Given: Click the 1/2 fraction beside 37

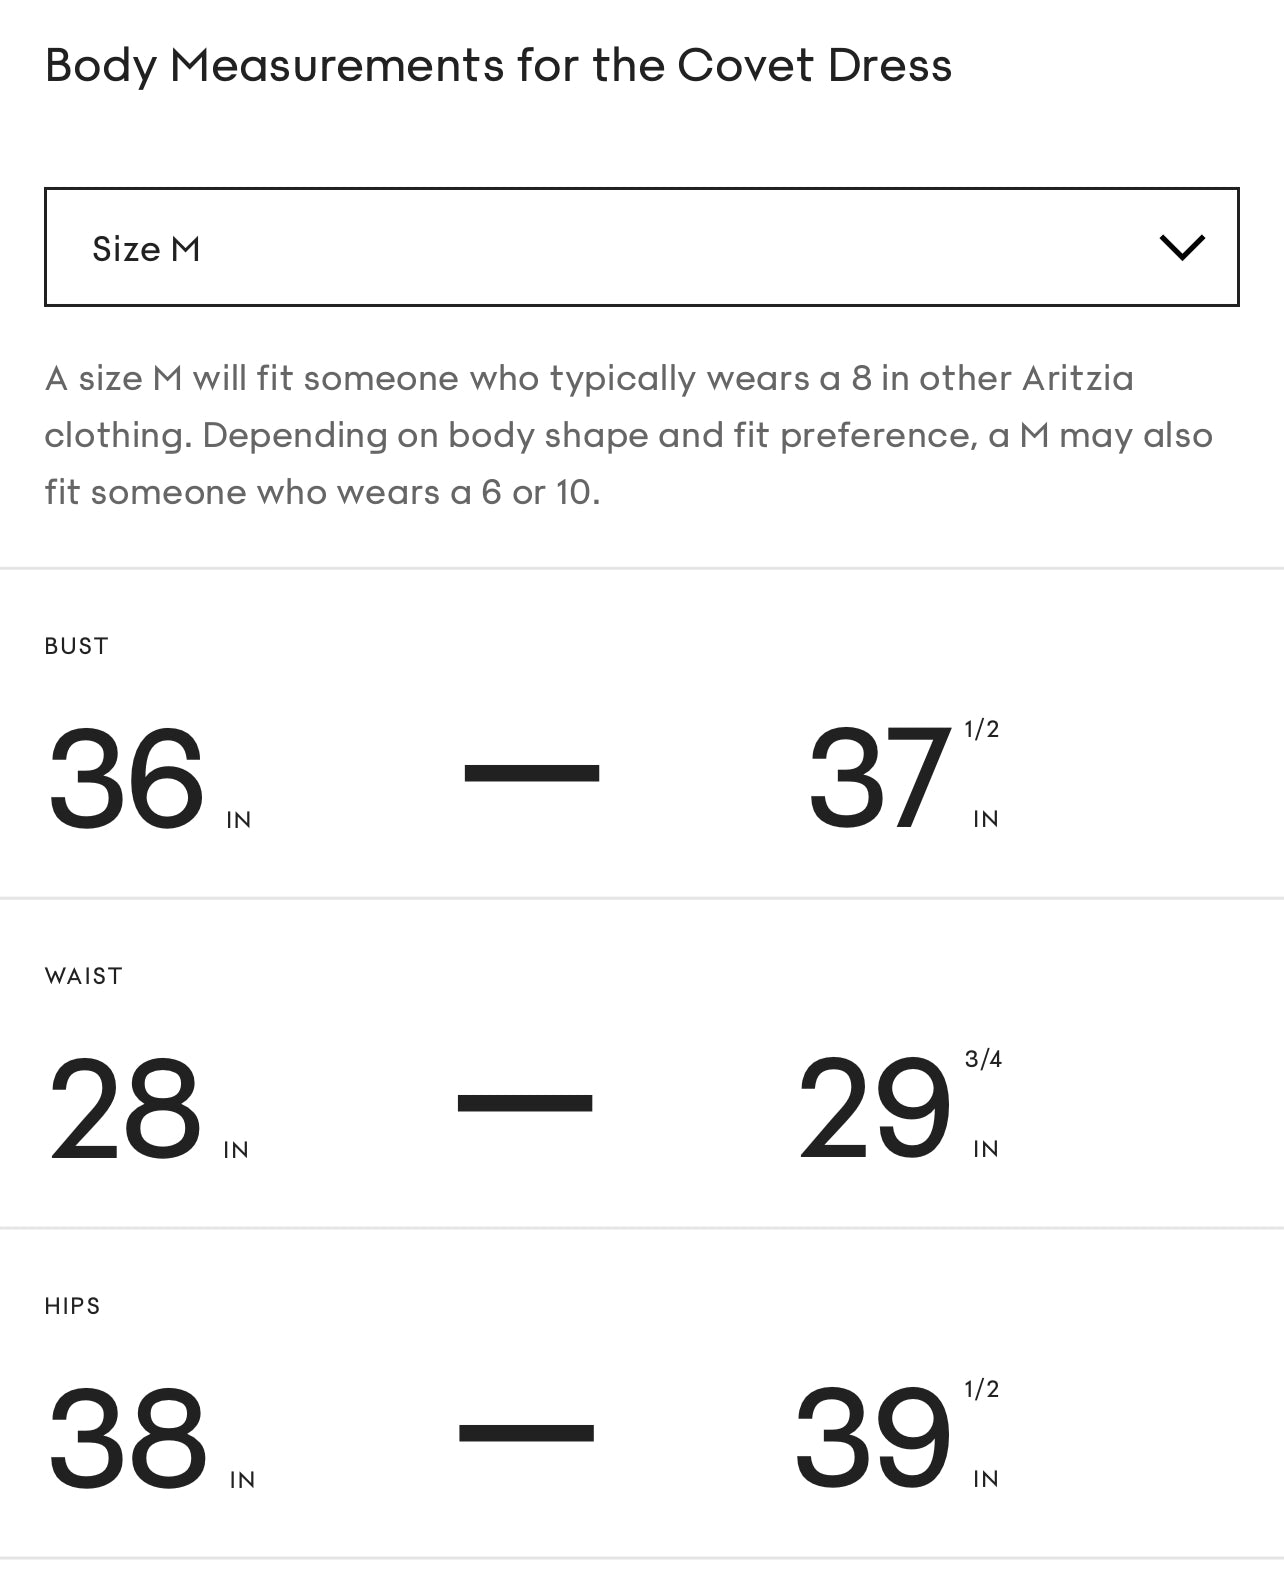Looking at the screenshot, I should tap(982, 730).
